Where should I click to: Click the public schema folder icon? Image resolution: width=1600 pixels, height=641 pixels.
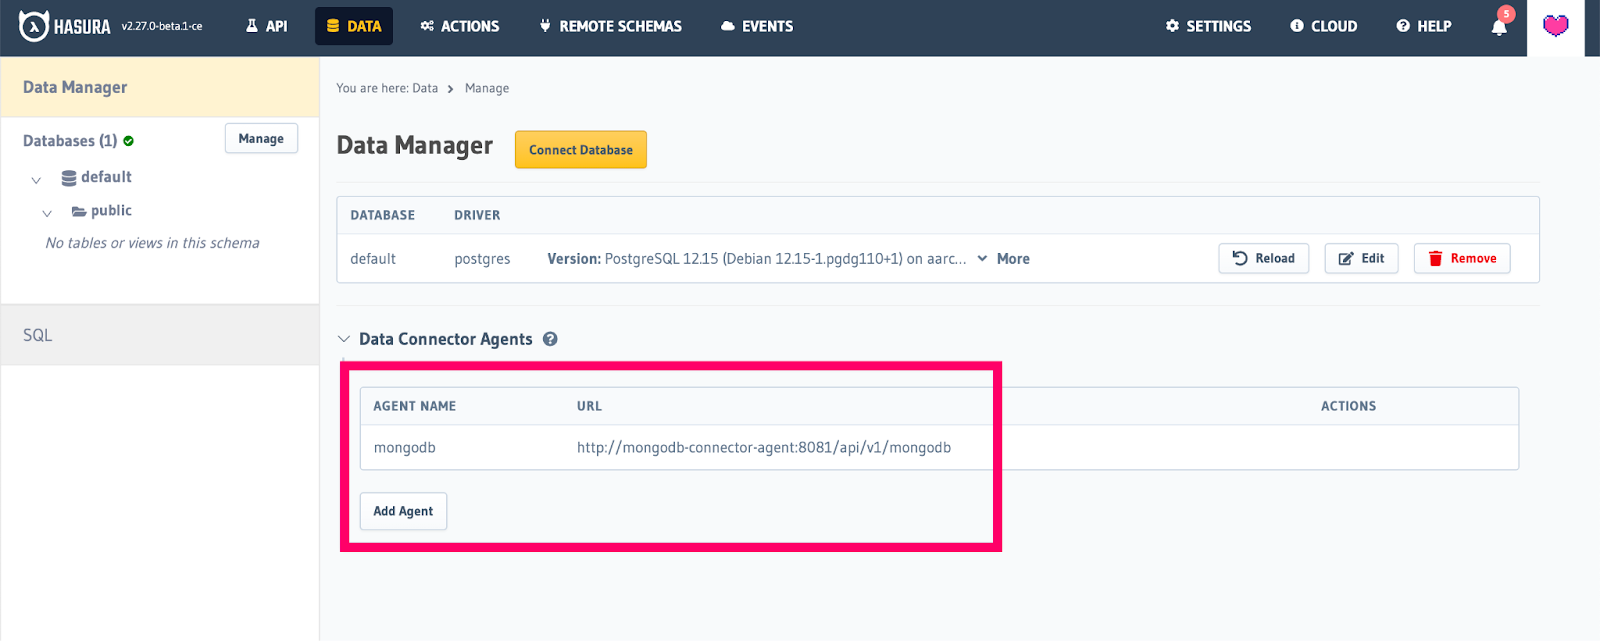79,211
